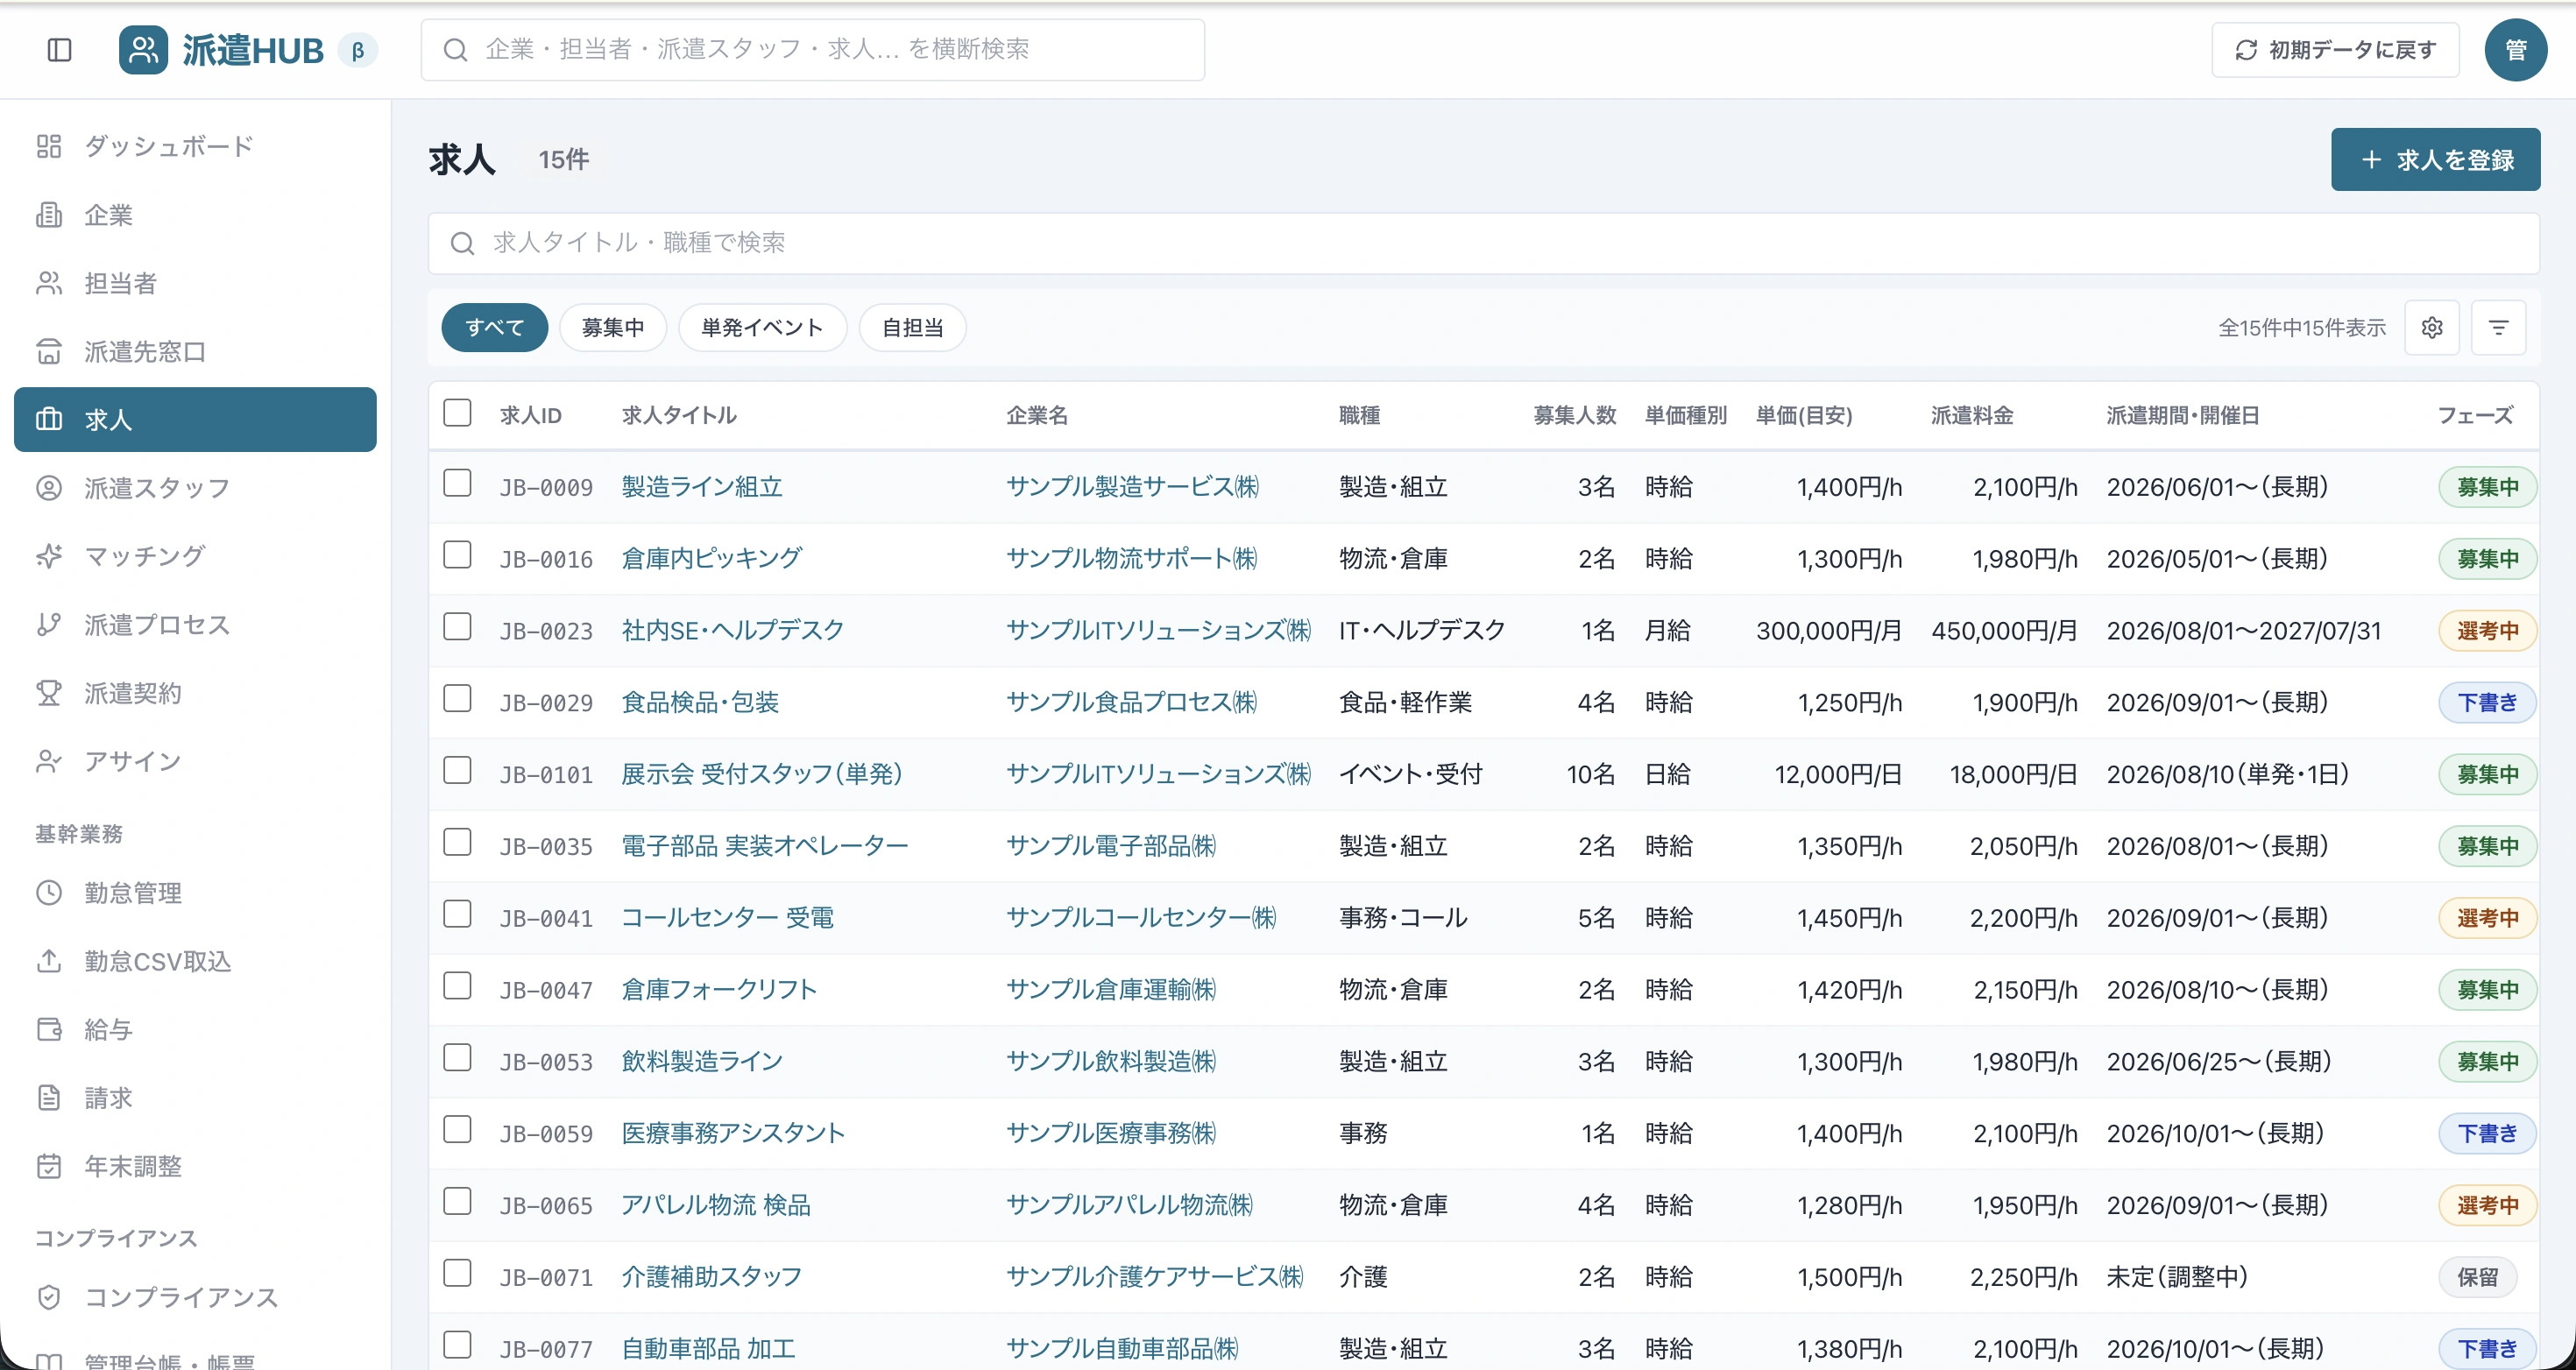
Task: Click the magnifier icon in global search
Action: pyautogui.click(x=455, y=49)
